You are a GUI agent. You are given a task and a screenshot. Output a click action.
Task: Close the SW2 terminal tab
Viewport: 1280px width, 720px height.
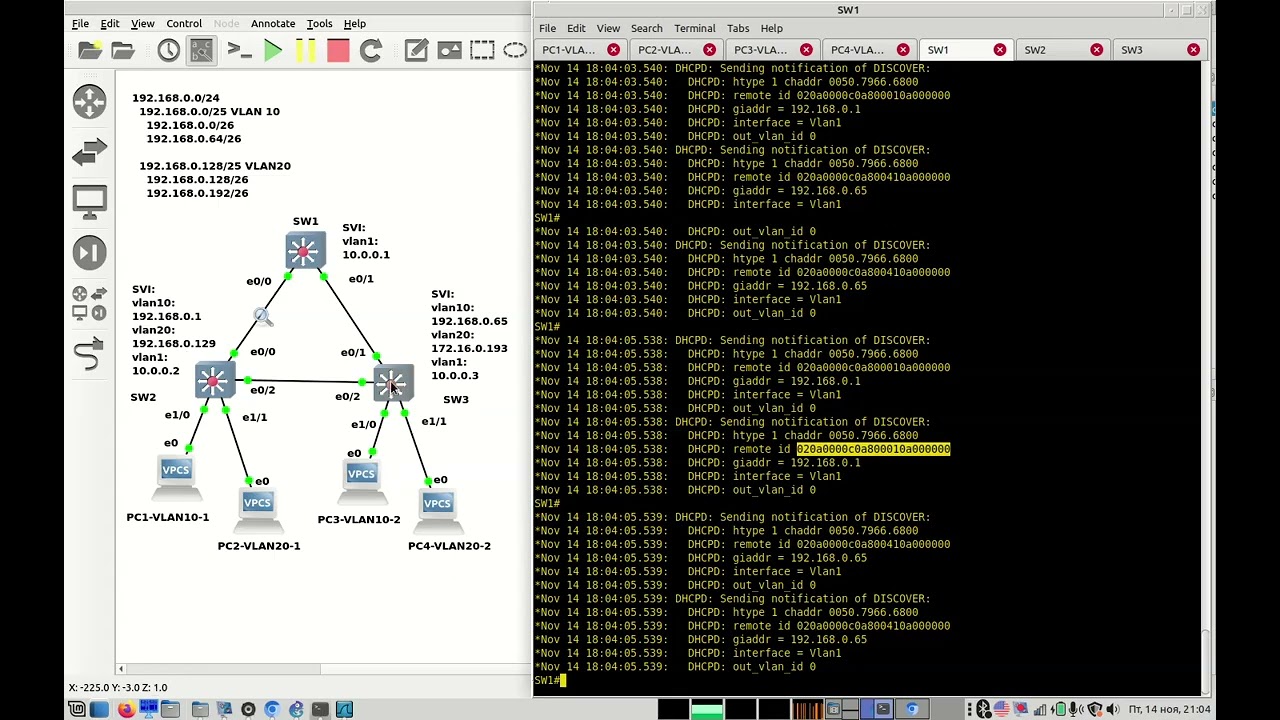[x=1097, y=50]
